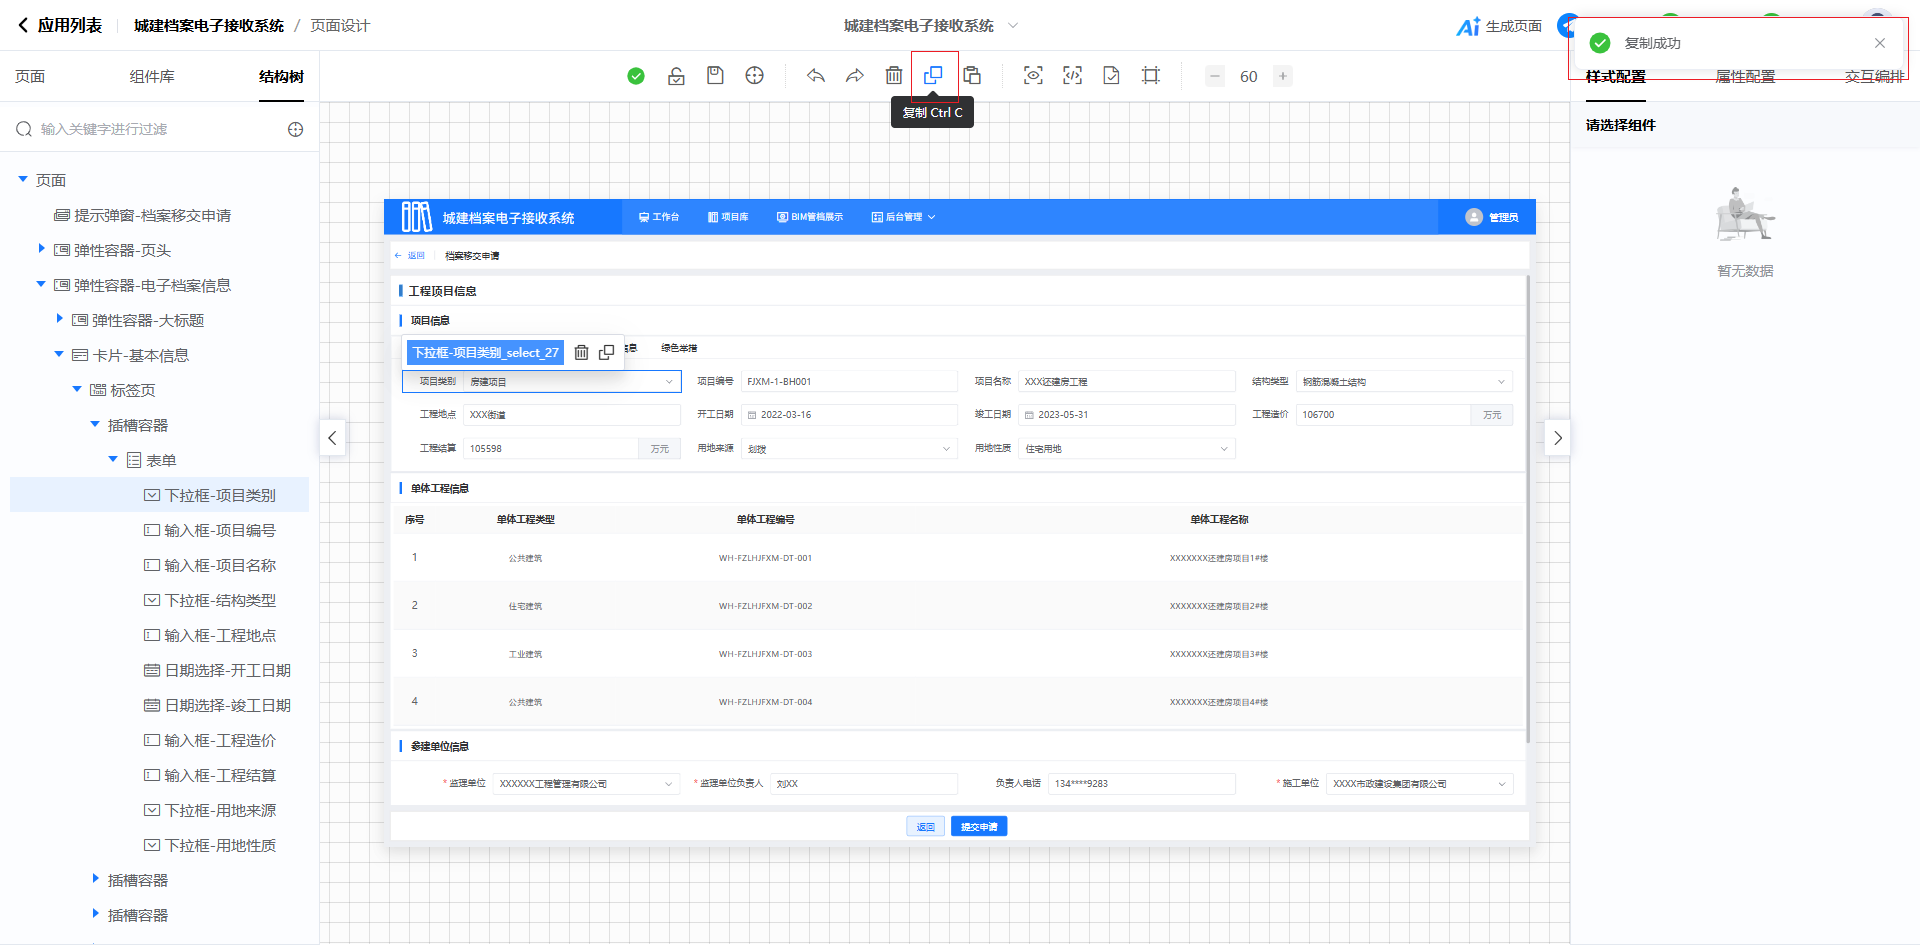Click the redo arrow icon
The height and width of the screenshot is (945, 1920).
[x=855, y=76]
